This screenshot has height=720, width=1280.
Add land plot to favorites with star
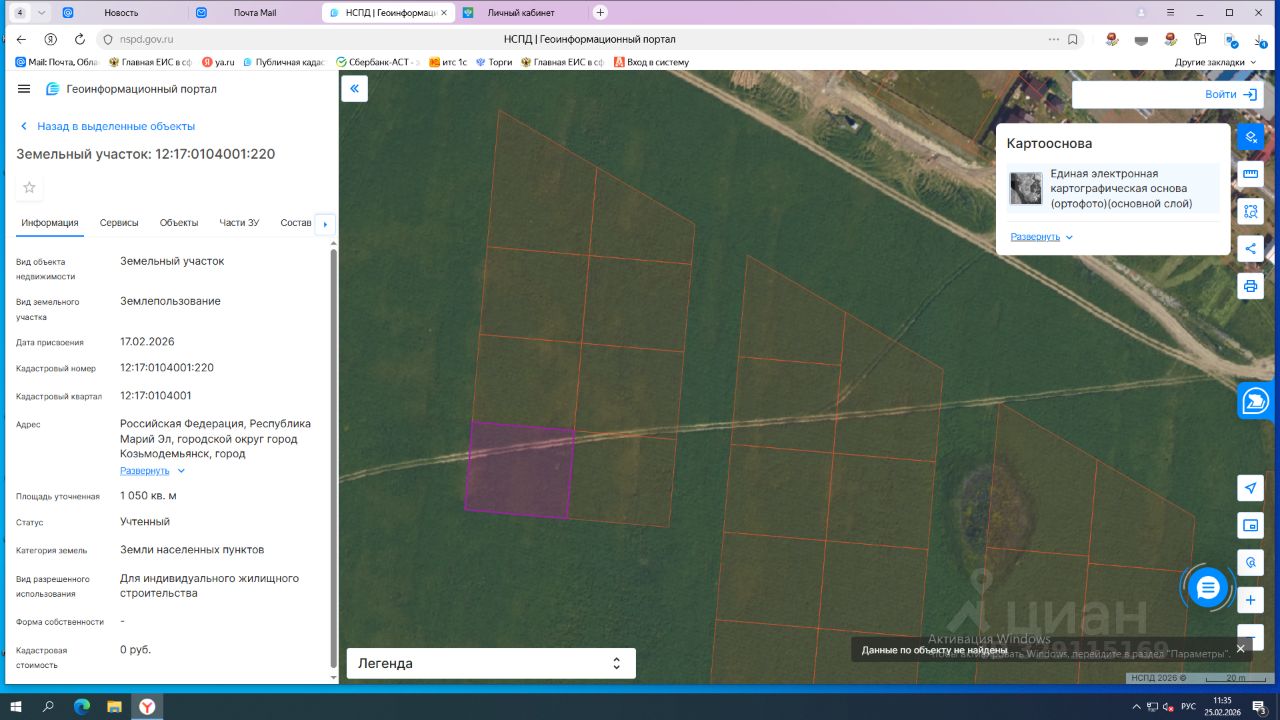29,187
